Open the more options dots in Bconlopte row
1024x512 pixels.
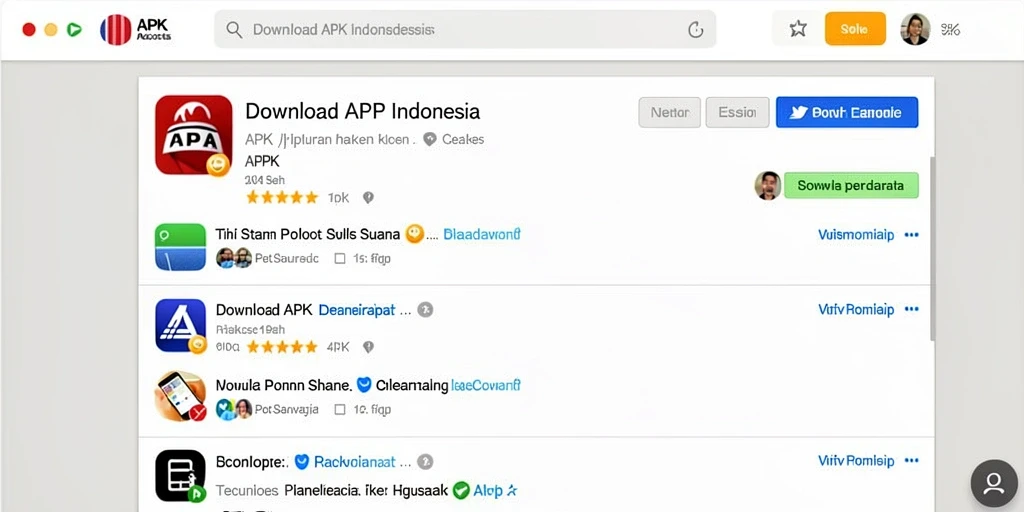(x=911, y=461)
